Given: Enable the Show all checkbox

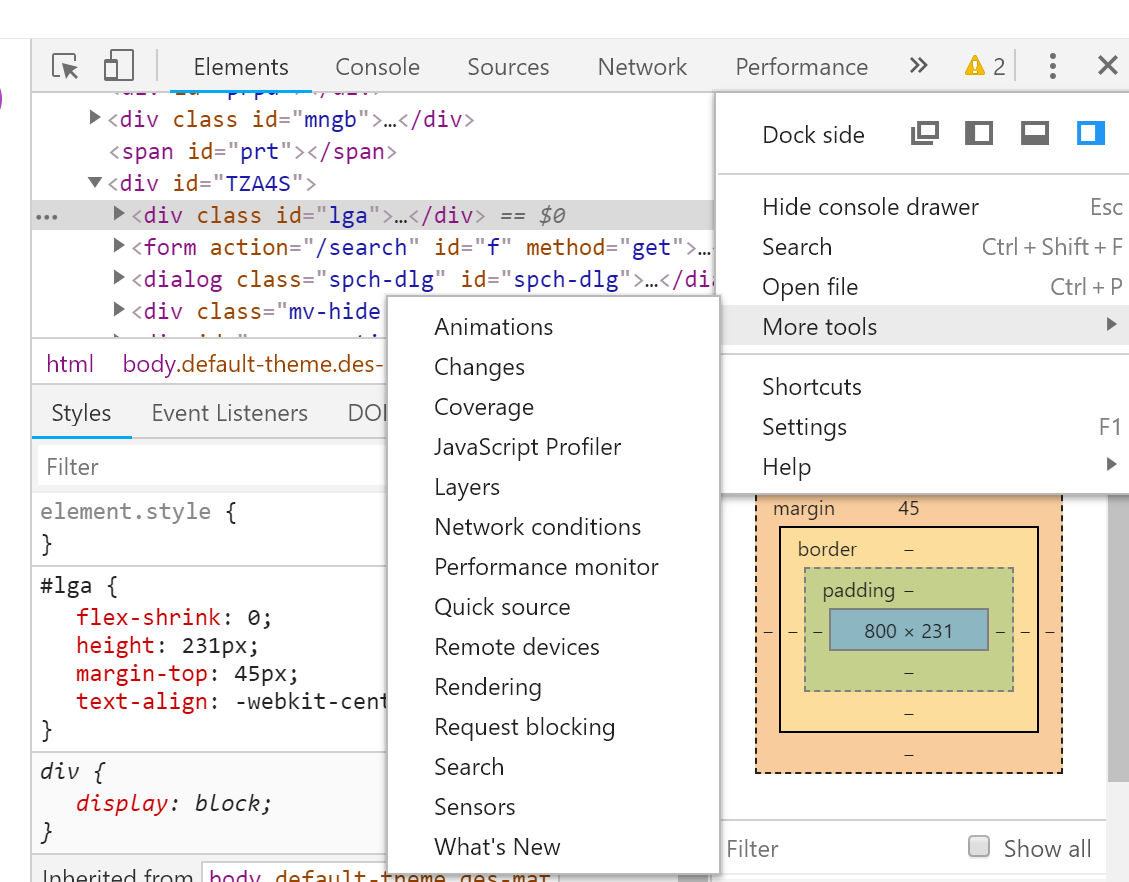Looking at the screenshot, I should (x=979, y=848).
